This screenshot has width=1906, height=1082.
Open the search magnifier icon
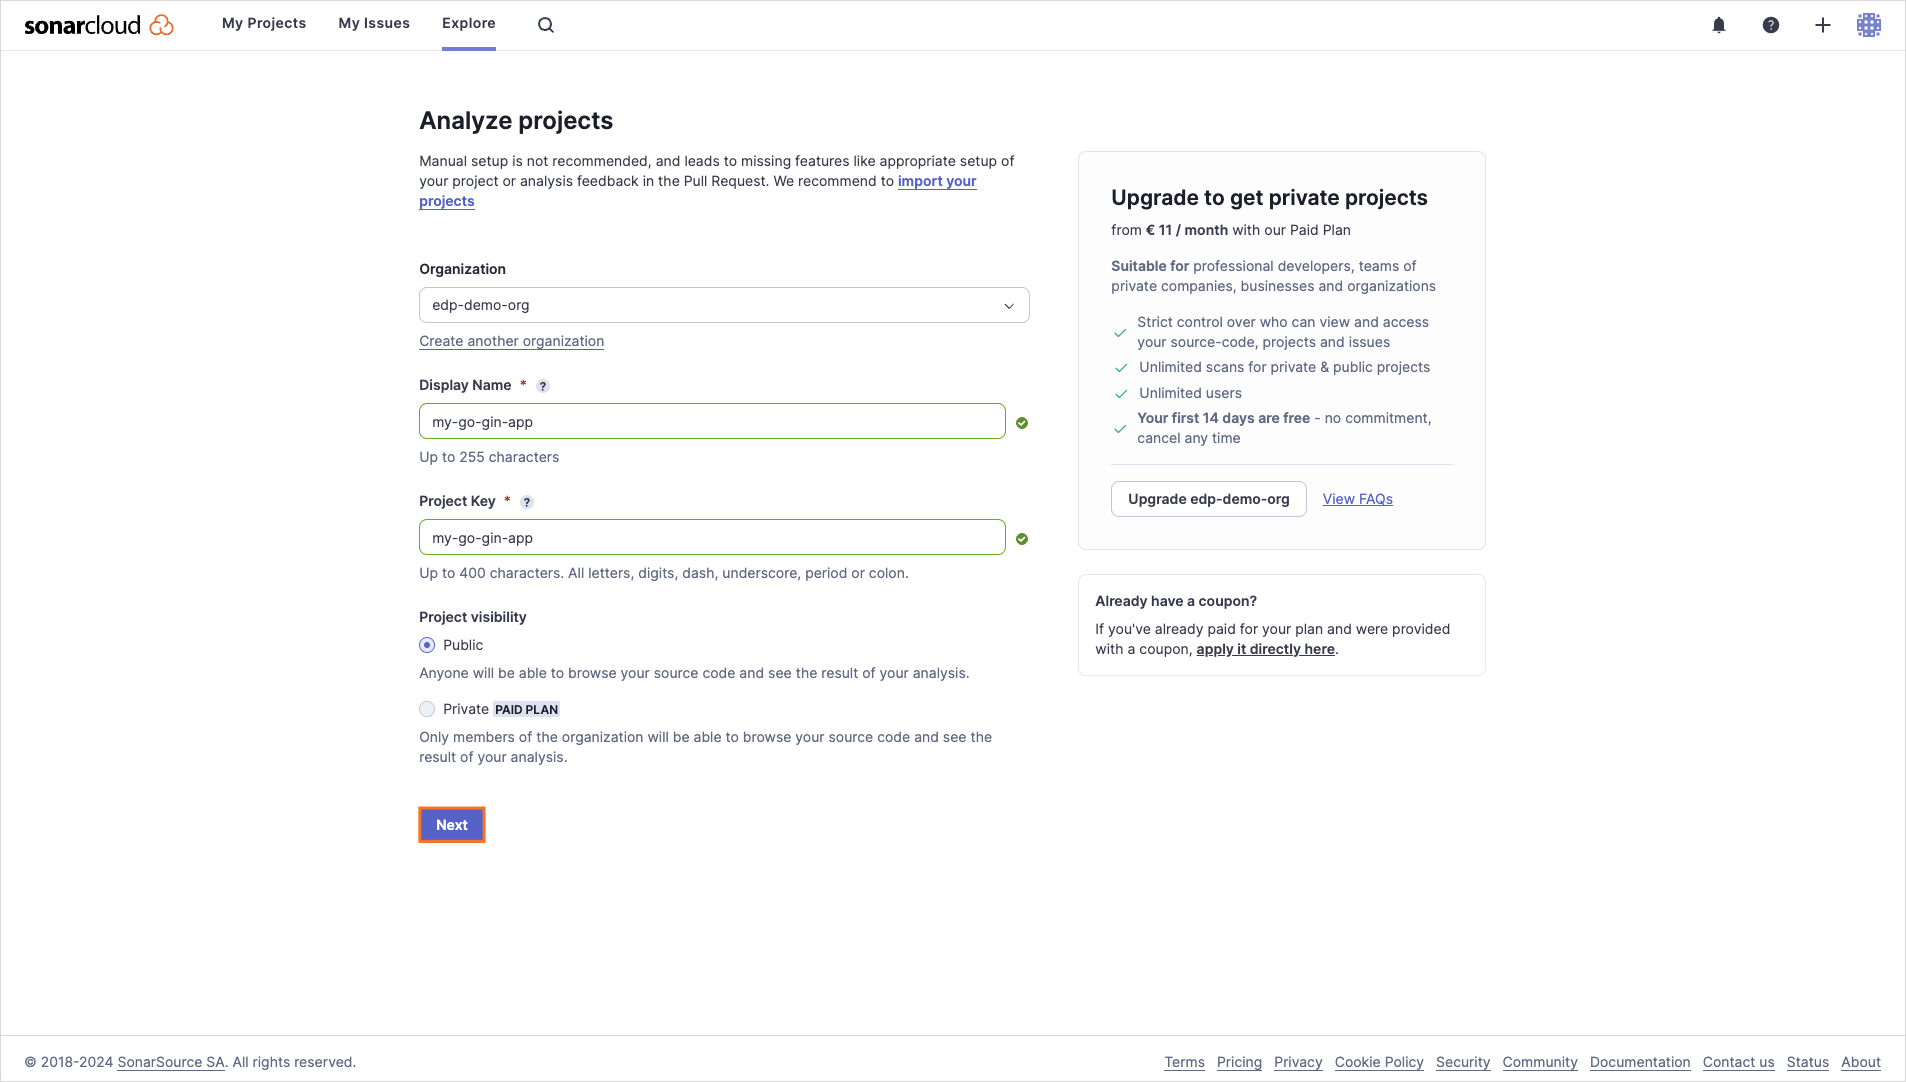[x=546, y=25]
